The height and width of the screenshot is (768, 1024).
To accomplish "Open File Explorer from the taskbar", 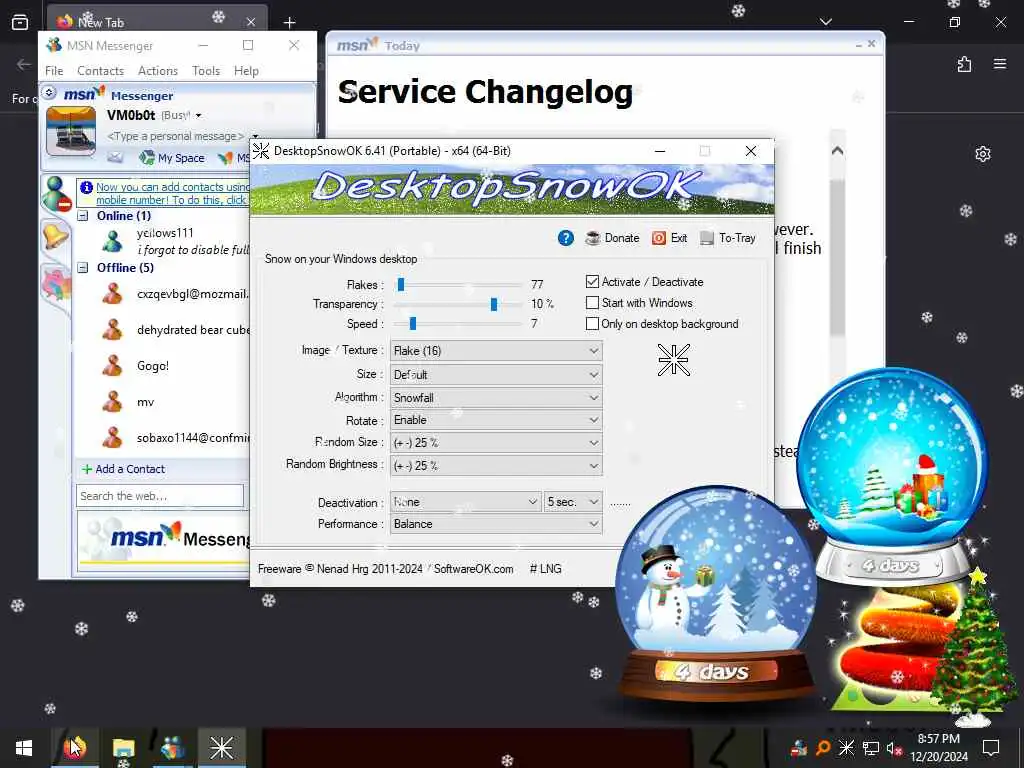I will [123, 748].
